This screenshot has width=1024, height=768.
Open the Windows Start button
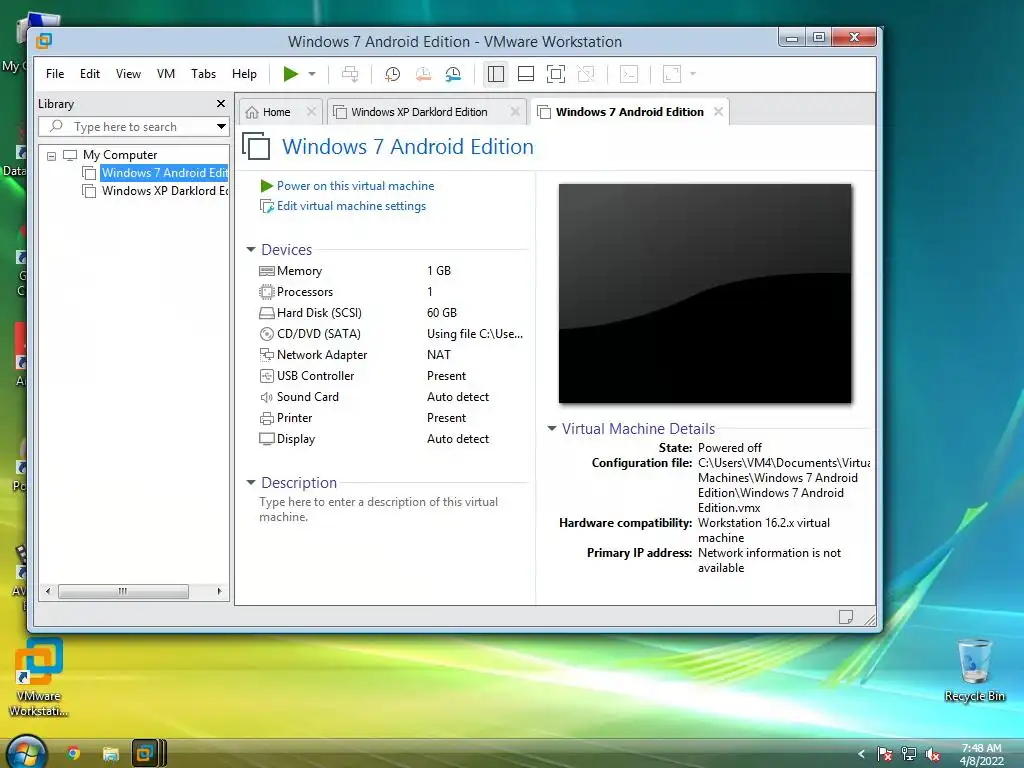(25, 754)
